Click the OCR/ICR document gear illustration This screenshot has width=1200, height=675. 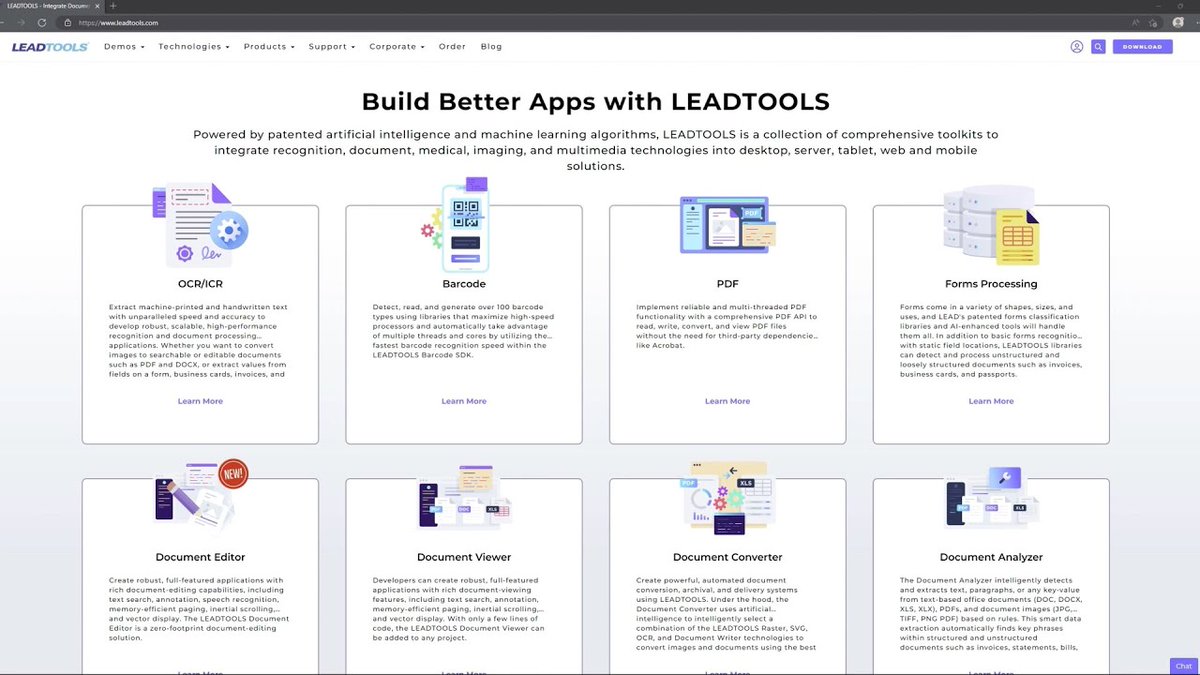pos(200,225)
